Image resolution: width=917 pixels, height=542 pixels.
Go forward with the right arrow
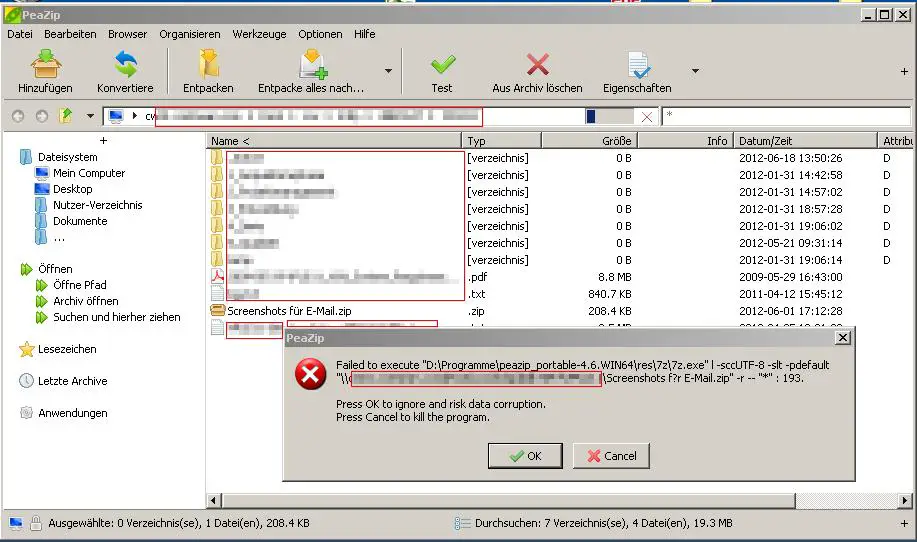click(42, 116)
